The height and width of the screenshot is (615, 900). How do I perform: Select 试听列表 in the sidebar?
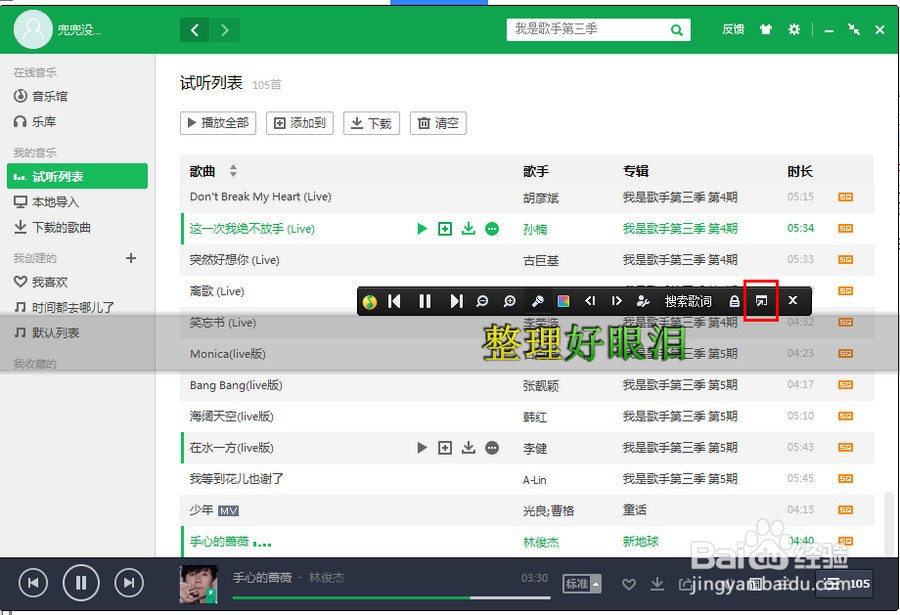(77, 176)
